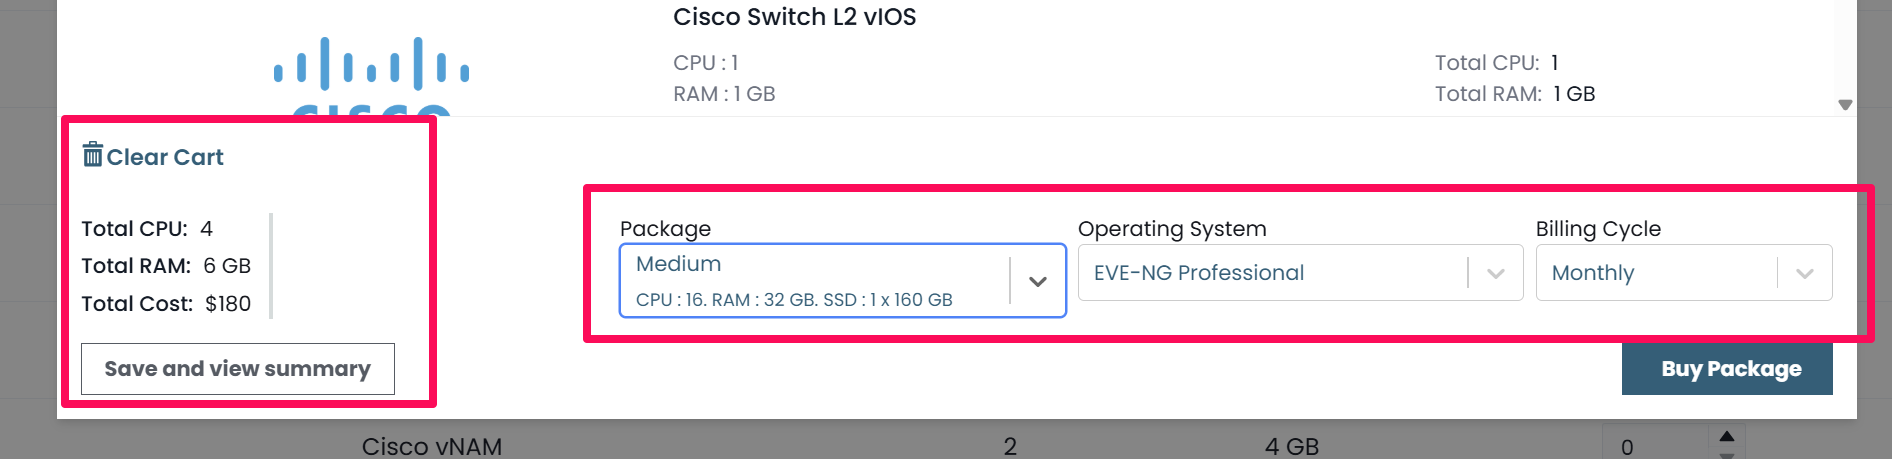
Task: Open the Billing Cycle Monthly dropdown
Action: (x=1684, y=273)
